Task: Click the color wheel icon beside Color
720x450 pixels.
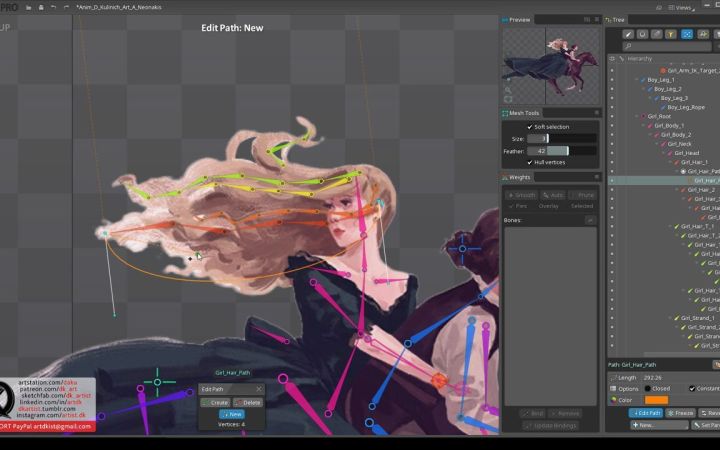Action: tap(613, 400)
